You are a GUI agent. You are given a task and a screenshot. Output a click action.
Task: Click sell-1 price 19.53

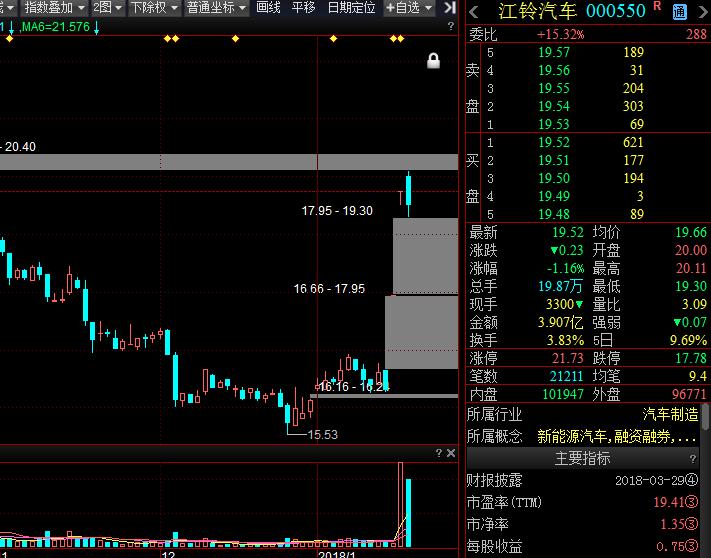pyautogui.click(x=554, y=124)
